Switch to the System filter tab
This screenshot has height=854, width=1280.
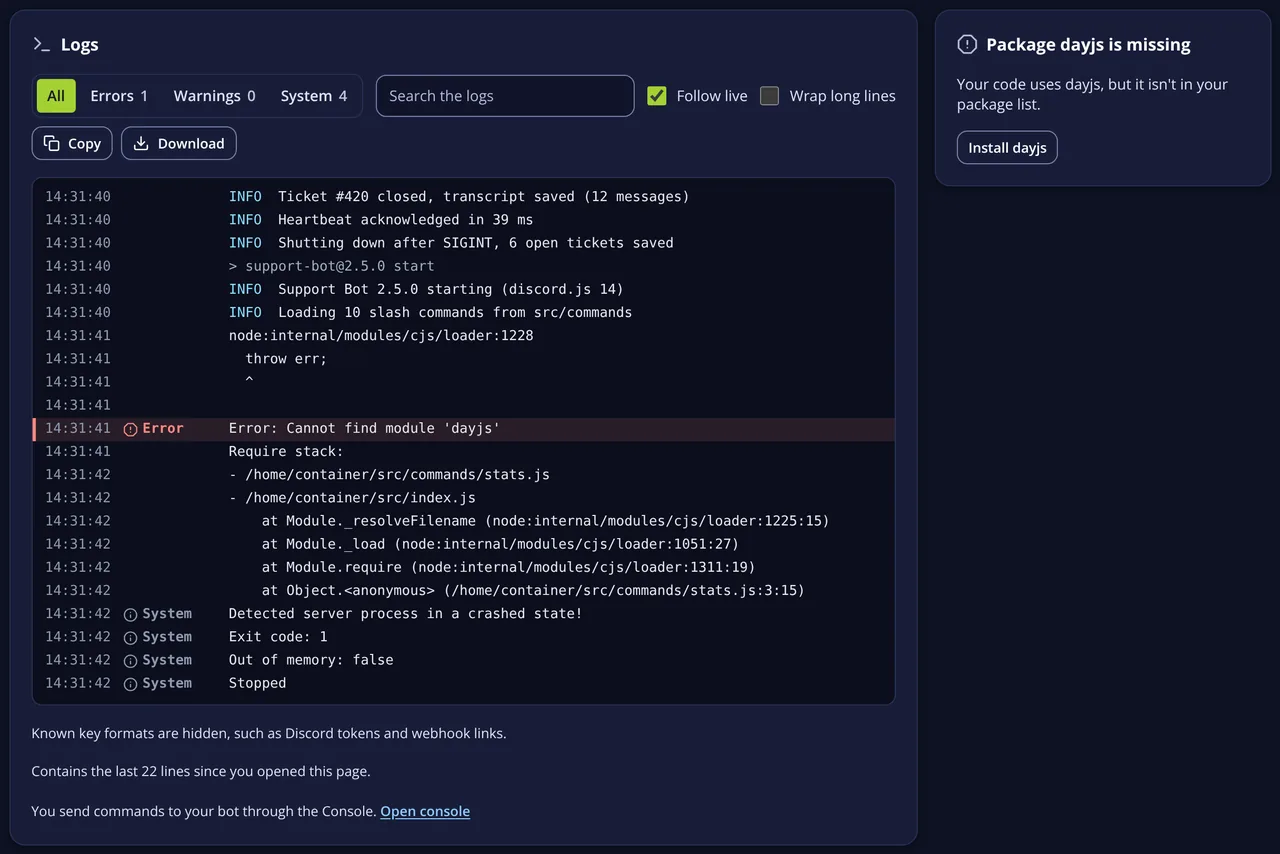point(314,96)
